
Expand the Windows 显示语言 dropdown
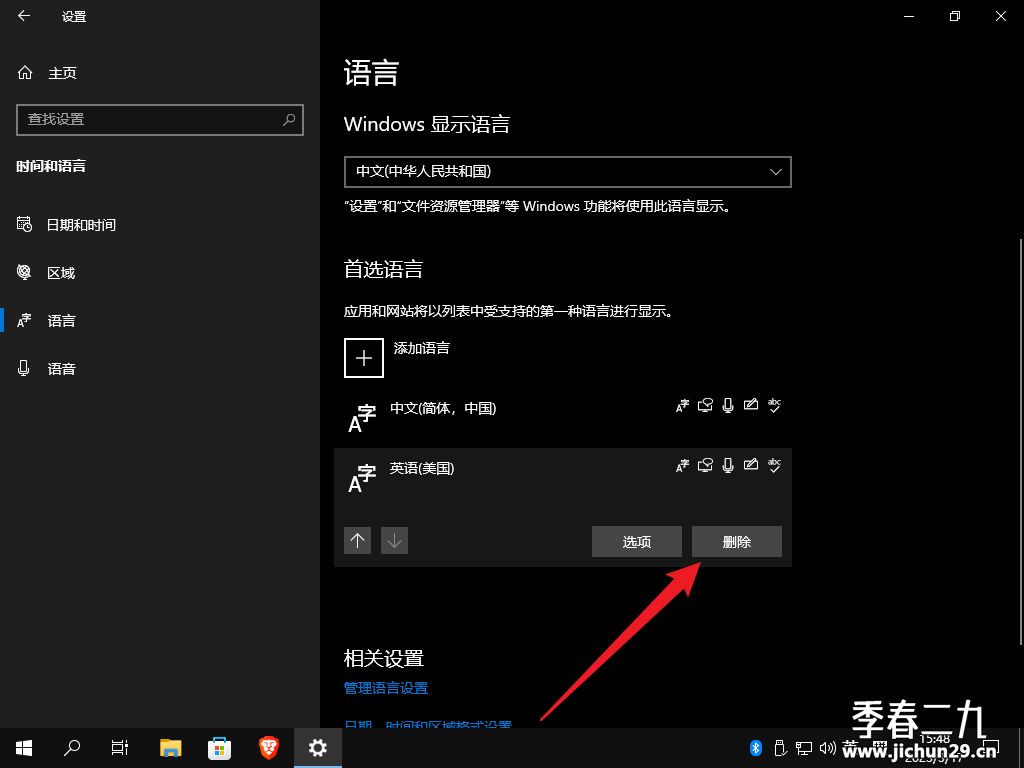coord(568,172)
